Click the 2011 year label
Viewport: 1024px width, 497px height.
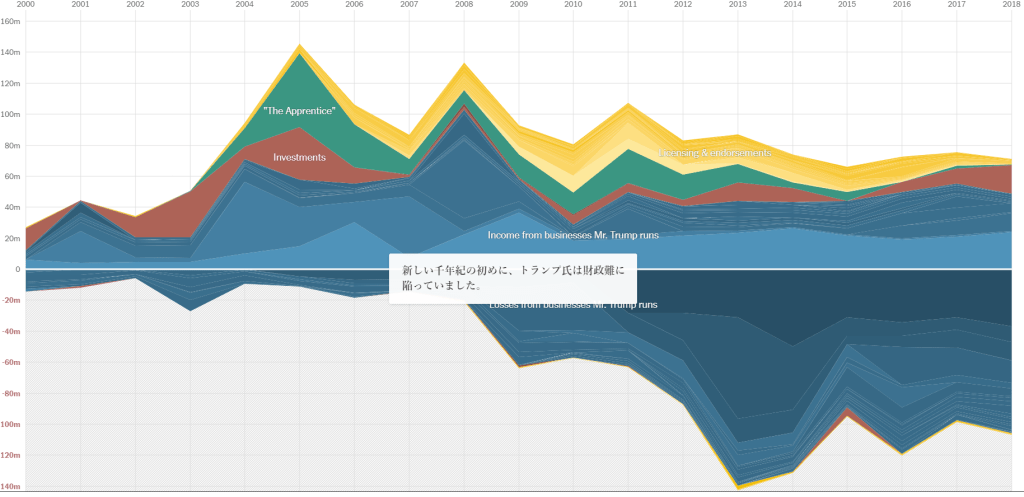click(x=627, y=5)
